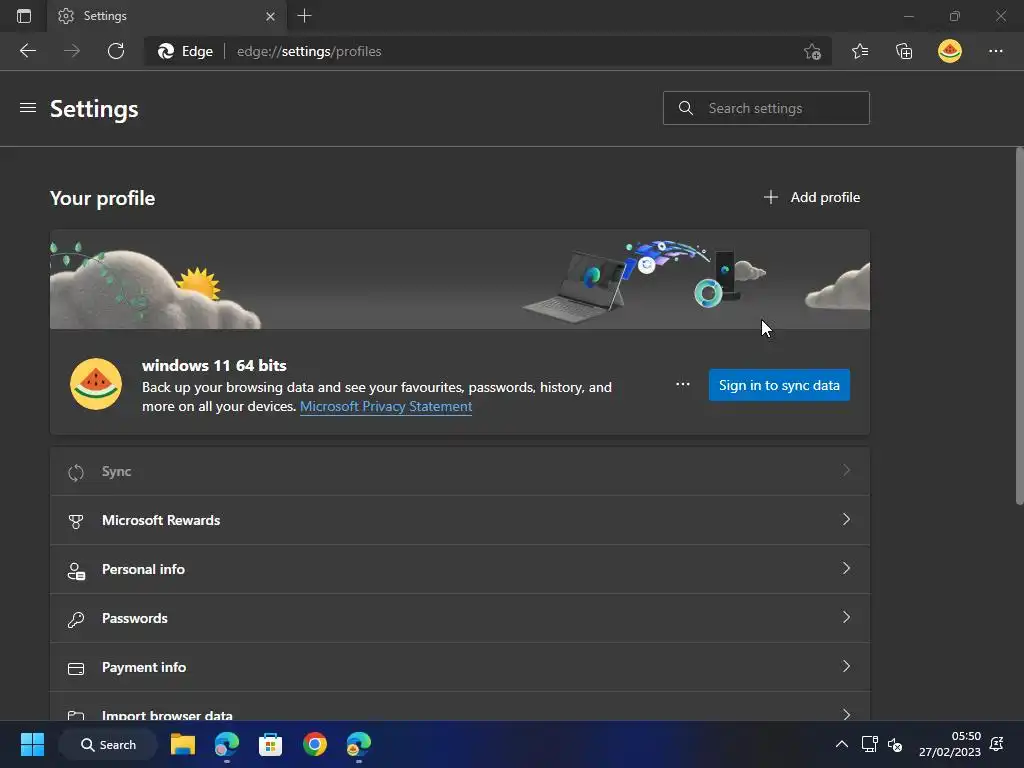Click the Edge icon beside File Explorer
The image size is (1024, 768).
pyautogui.click(x=227, y=744)
